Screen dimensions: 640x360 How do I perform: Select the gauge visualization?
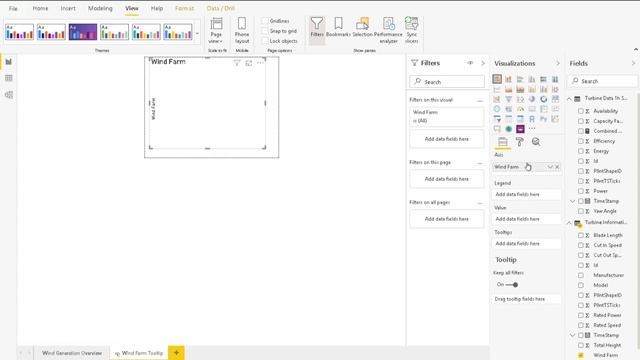[x=520, y=109]
